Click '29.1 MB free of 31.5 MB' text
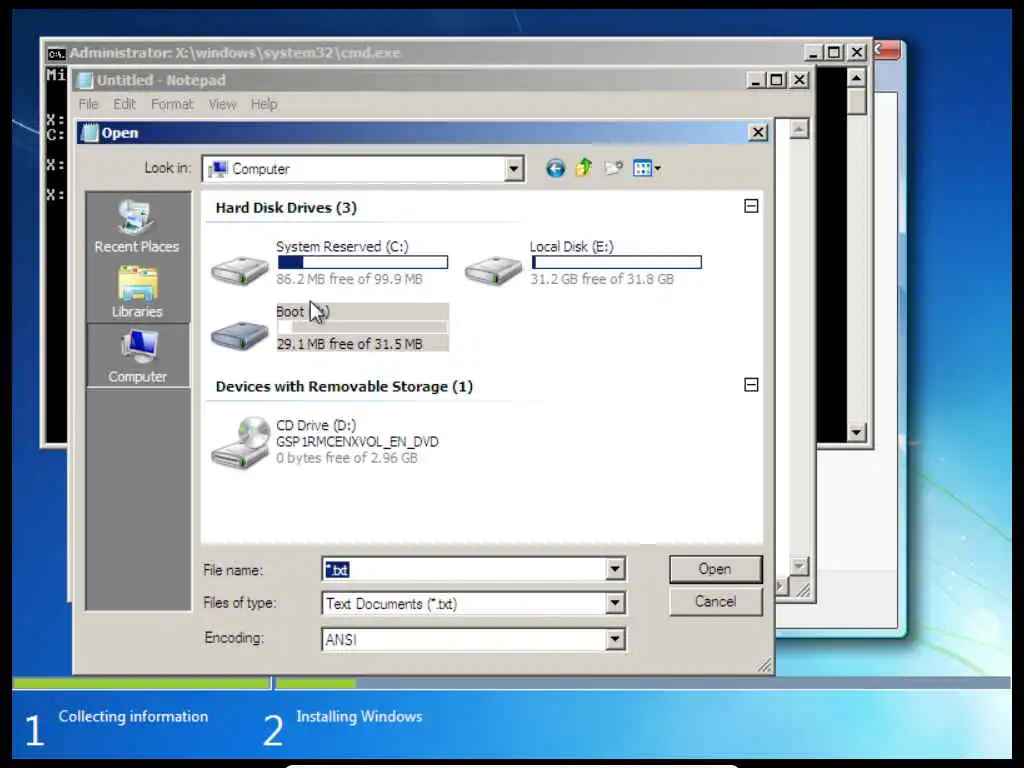The width and height of the screenshot is (1024, 768). coord(349,344)
